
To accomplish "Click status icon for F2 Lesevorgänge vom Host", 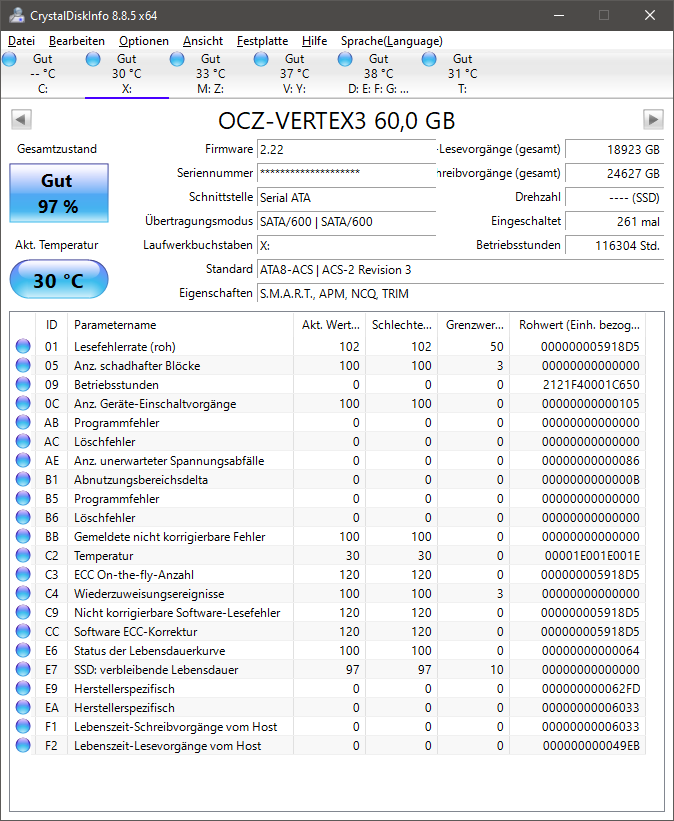I will (23, 745).
